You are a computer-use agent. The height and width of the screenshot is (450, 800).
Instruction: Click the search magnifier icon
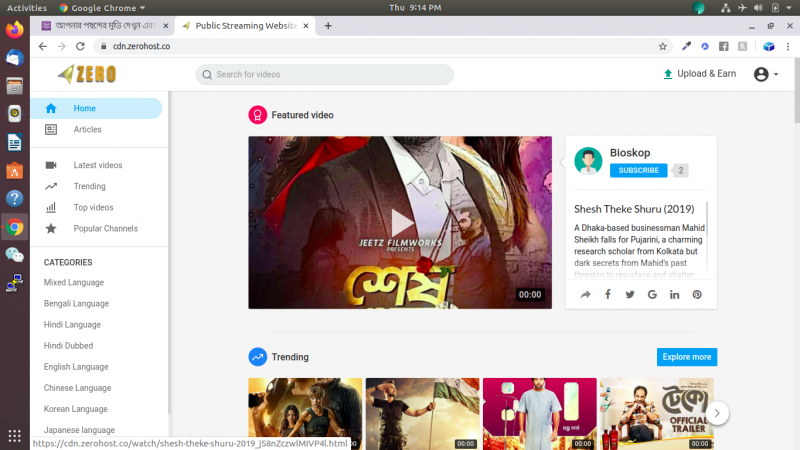tap(207, 74)
